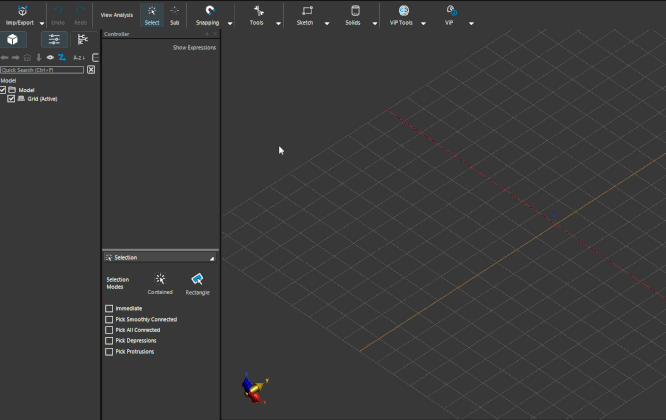Viewport: 666px width, 420px height.
Task: Activate the Select tool
Action: click(151, 14)
